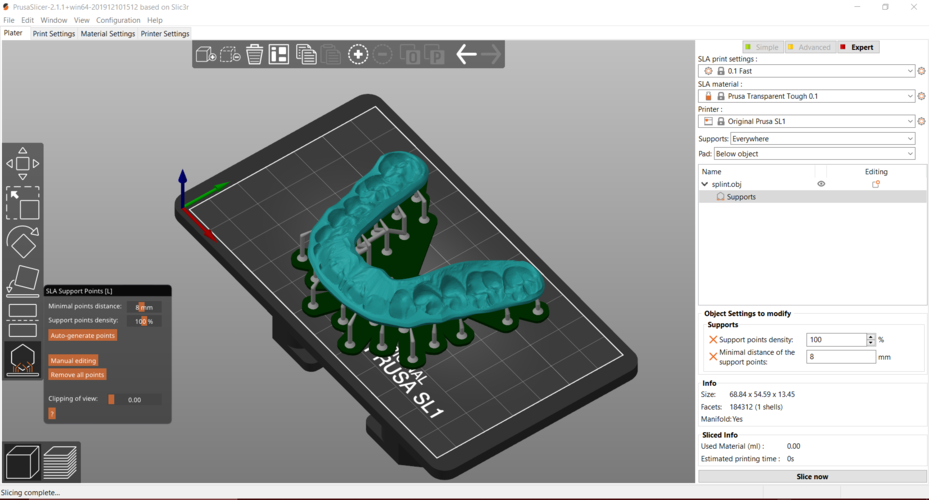Click the Arrange objects toolbar icon

[x=278, y=55]
